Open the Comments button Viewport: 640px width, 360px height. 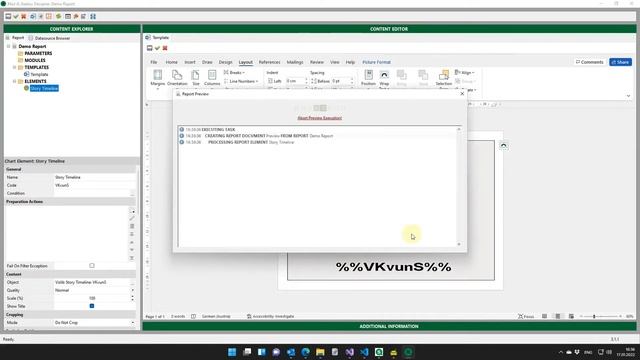(589, 62)
